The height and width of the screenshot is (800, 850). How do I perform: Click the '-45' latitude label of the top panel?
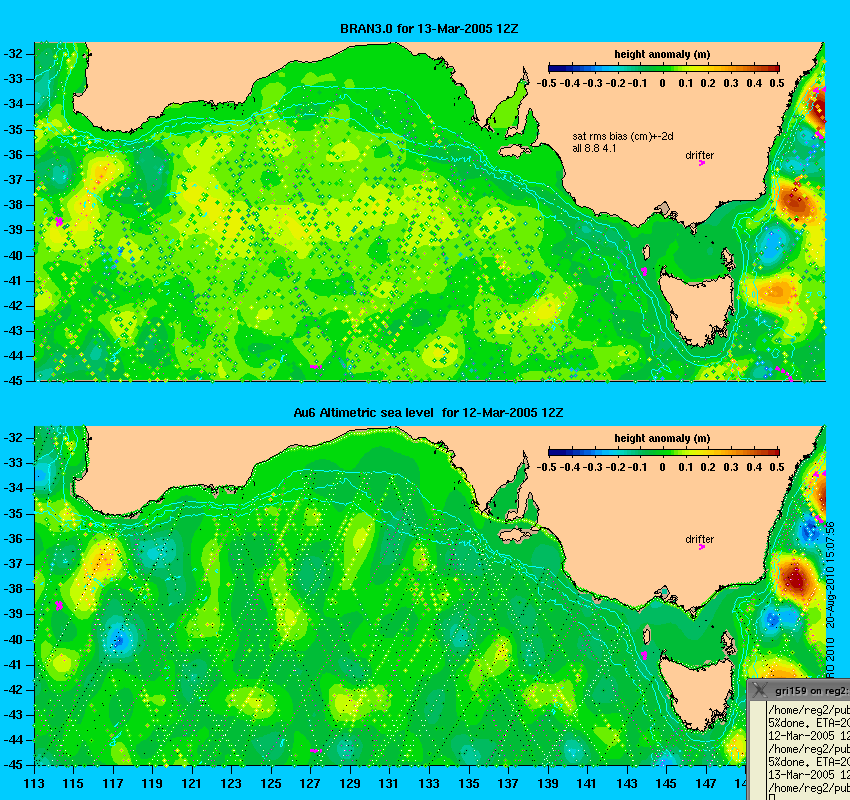[x=13, y=380]
